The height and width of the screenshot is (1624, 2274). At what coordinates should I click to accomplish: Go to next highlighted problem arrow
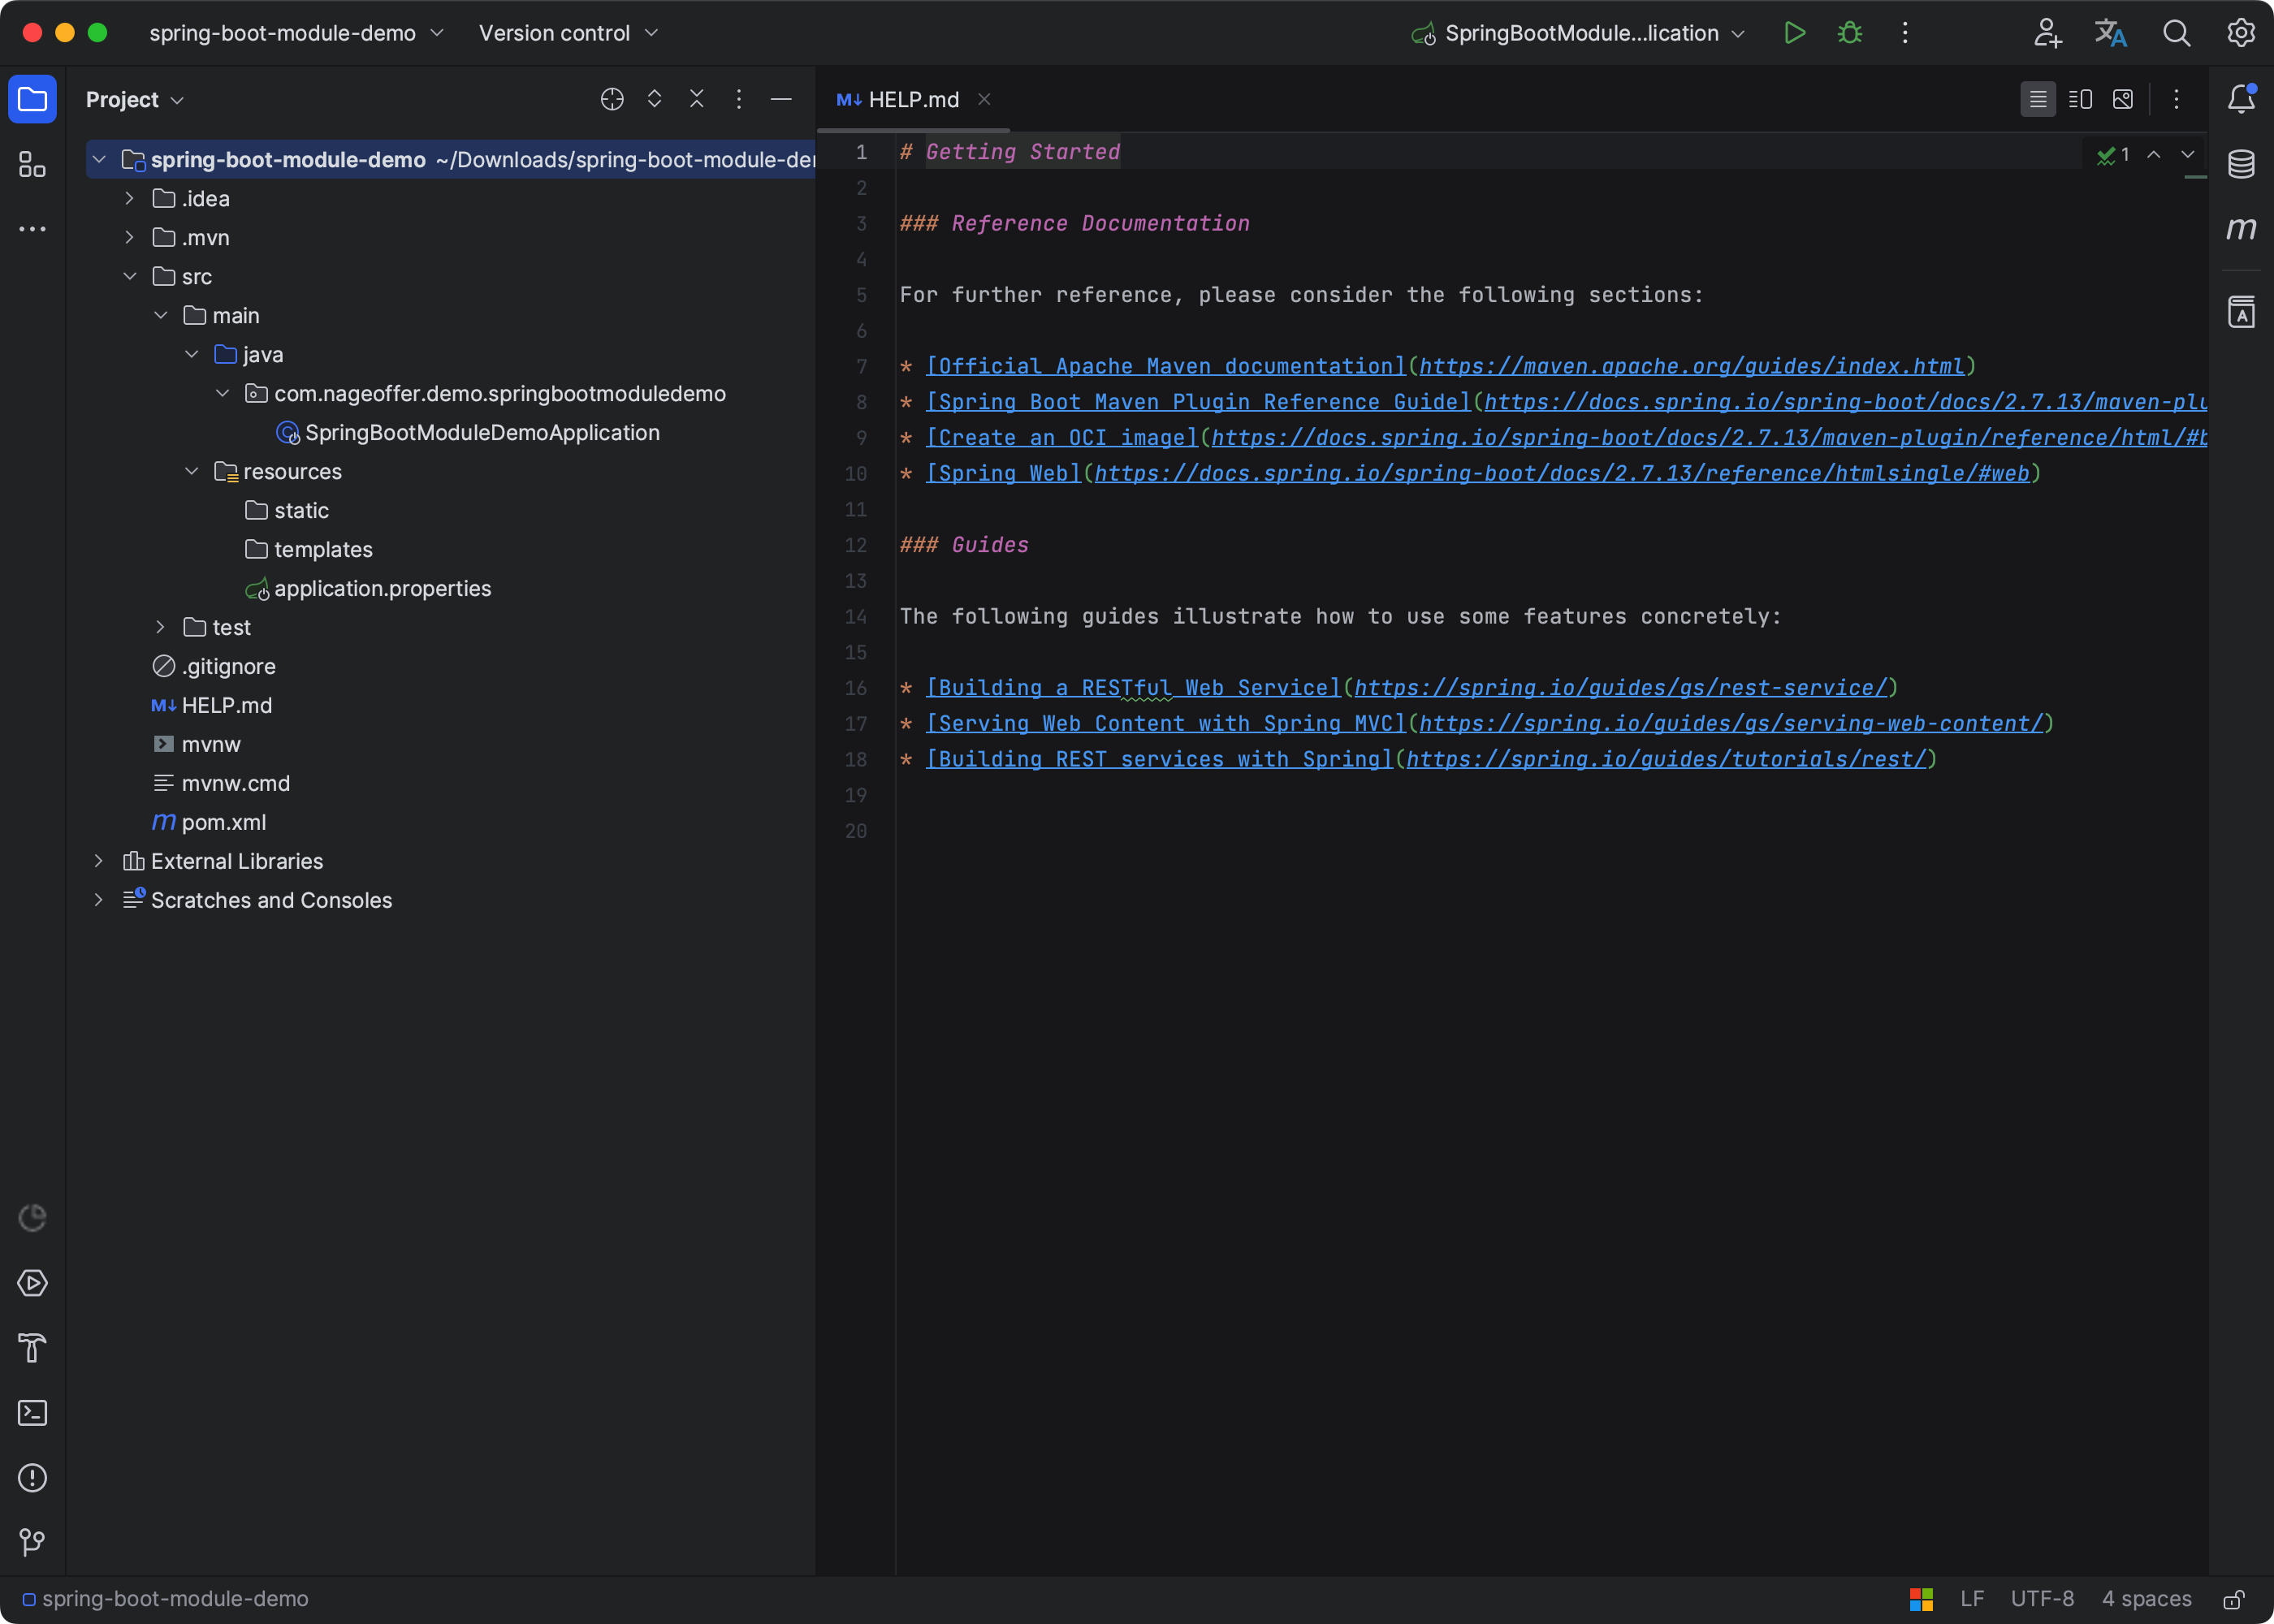[2187, 154]
